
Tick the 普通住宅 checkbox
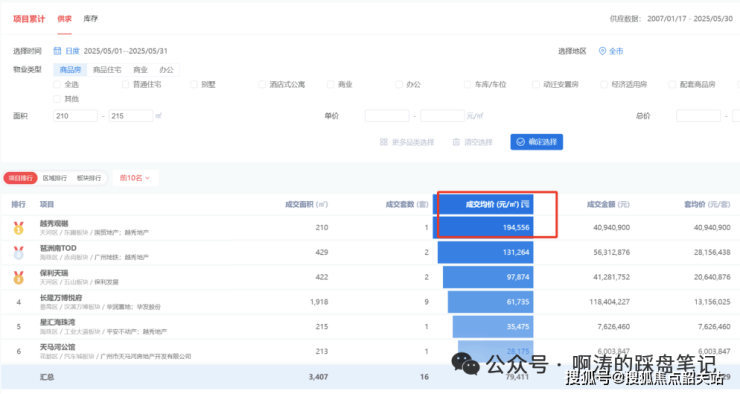[125, 84]
